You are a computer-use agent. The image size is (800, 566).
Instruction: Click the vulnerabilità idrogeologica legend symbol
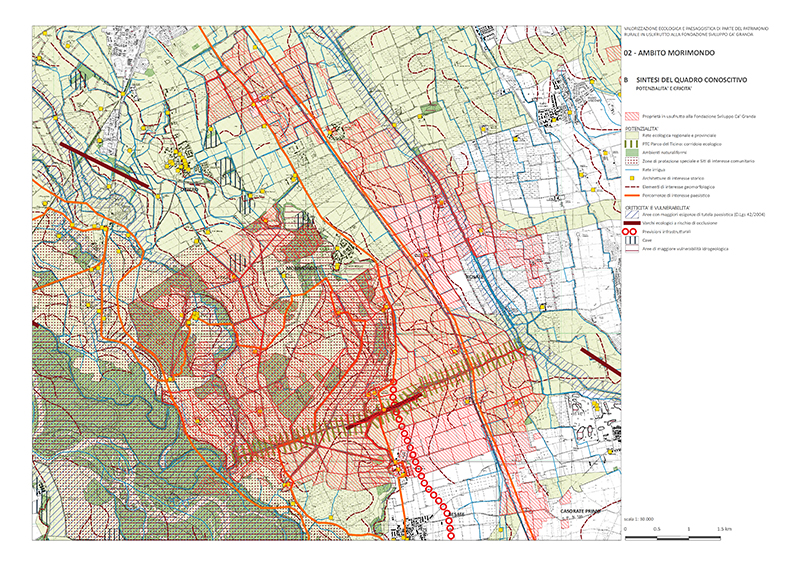tap(632, 249)
